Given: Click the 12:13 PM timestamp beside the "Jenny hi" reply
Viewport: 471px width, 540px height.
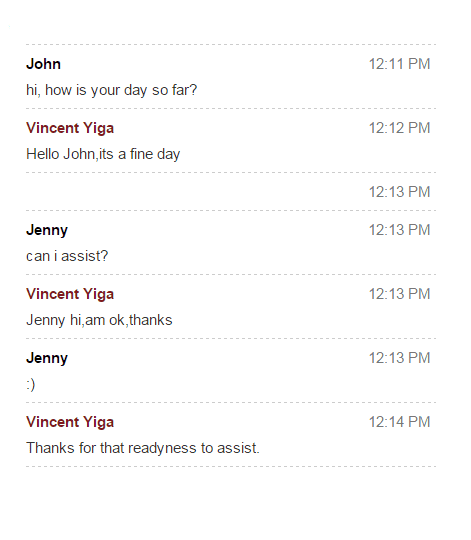Looking at the screenshot, I should pyautogui.click(x=399, y=294).
